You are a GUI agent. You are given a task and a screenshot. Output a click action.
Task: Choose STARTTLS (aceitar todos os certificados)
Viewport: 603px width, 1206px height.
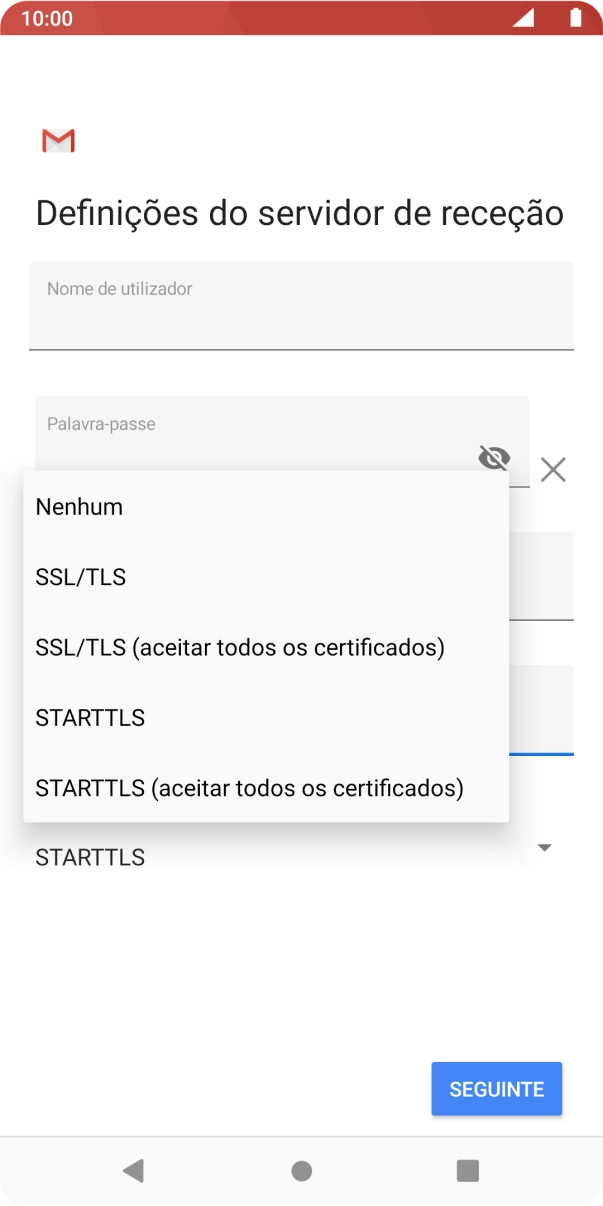pos(249,787)
